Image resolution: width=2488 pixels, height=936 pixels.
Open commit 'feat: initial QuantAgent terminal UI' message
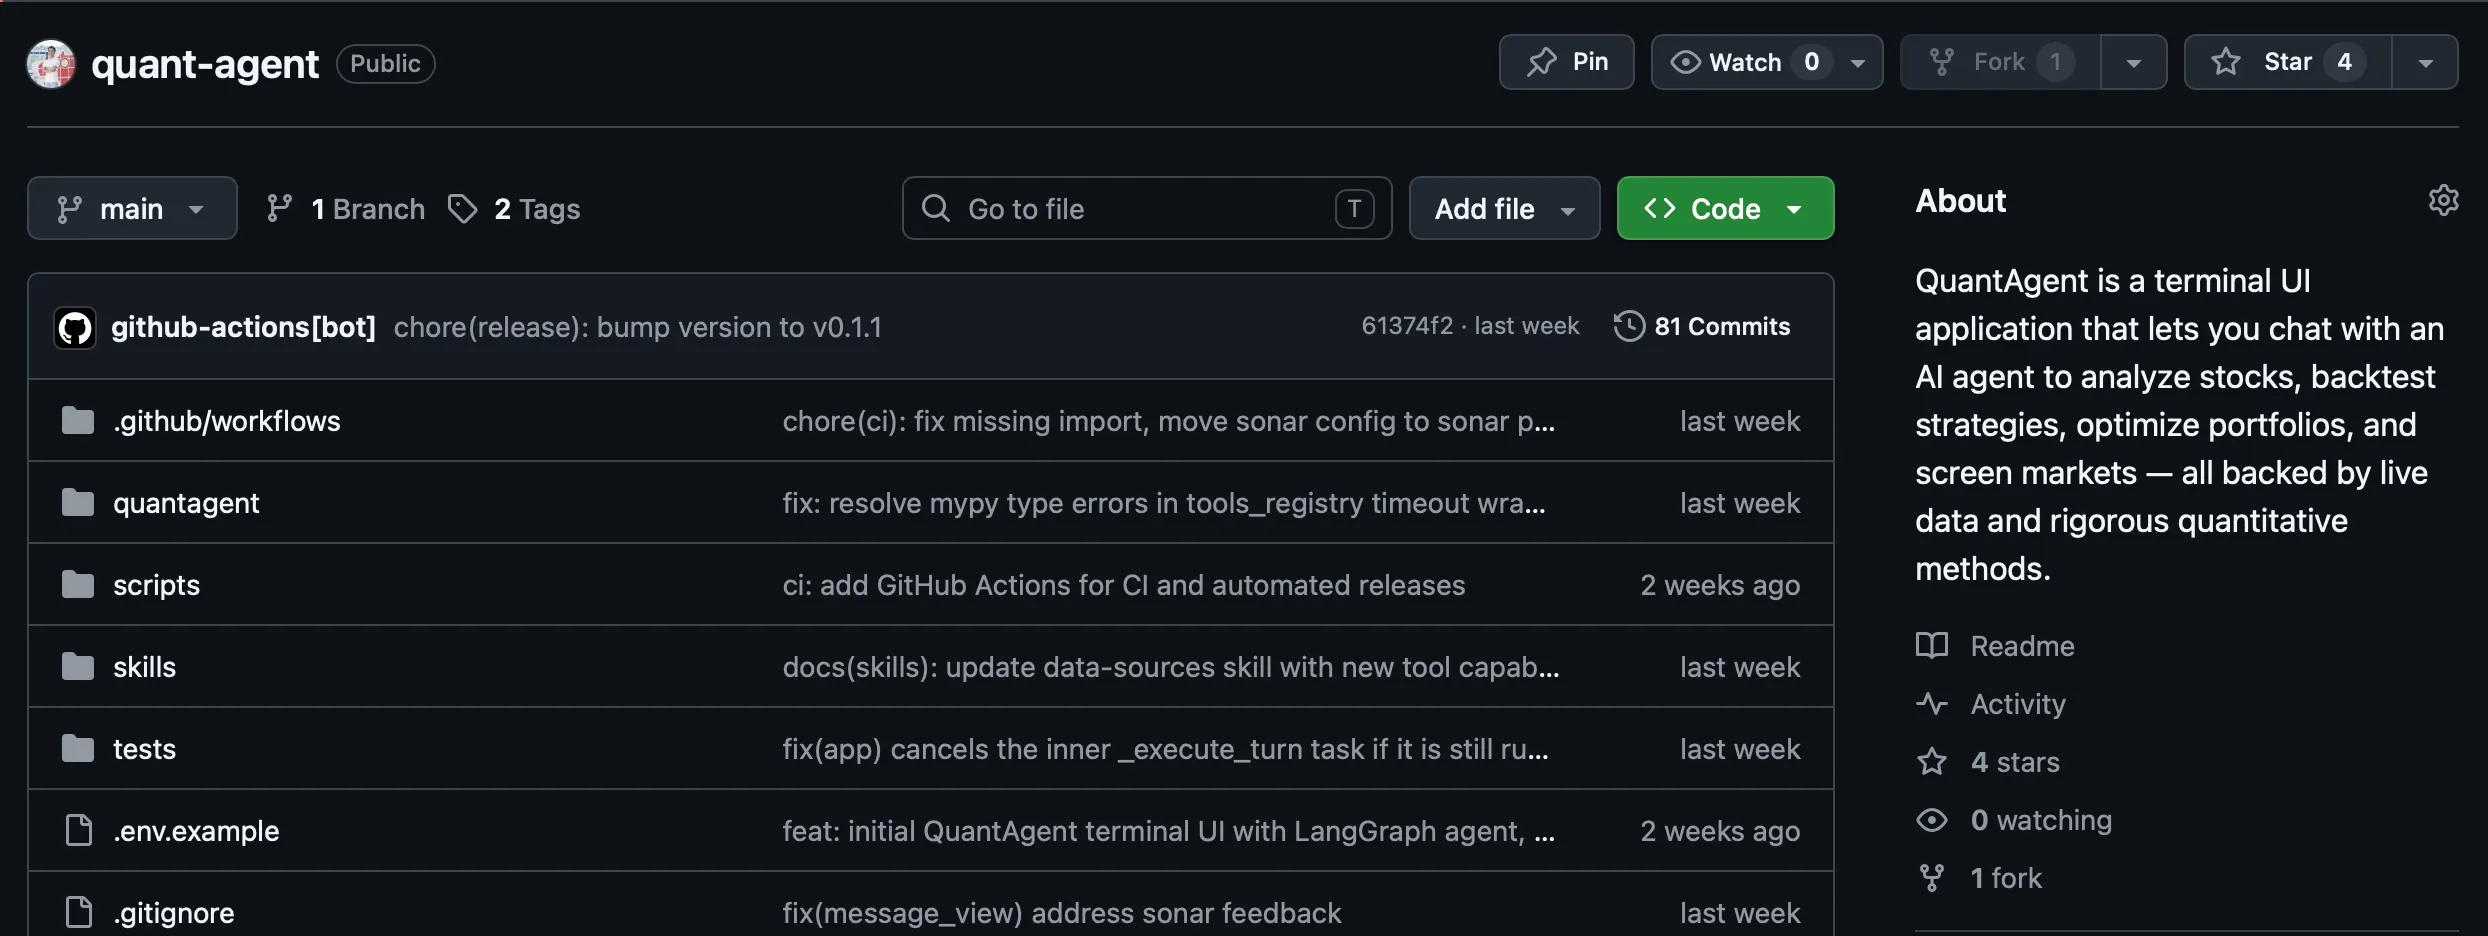[x=1168, y=831]
